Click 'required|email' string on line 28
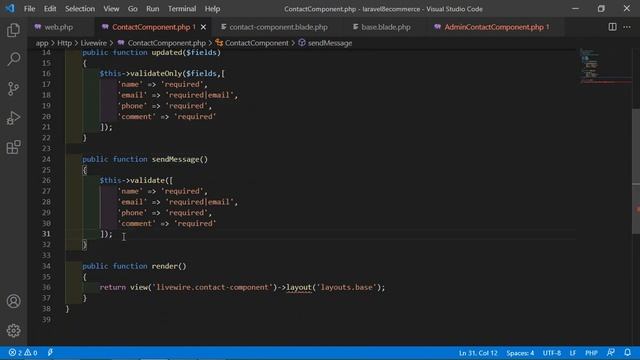 click(x=199, y=202)
